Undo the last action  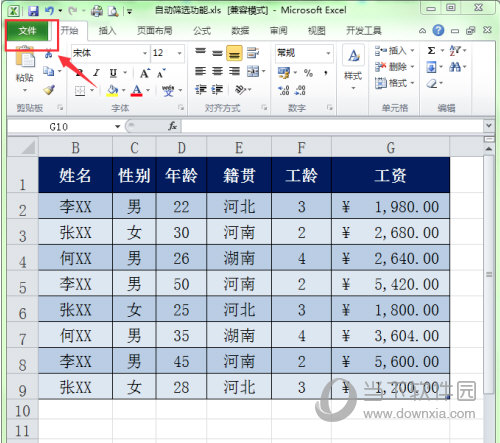click(49, 11)
